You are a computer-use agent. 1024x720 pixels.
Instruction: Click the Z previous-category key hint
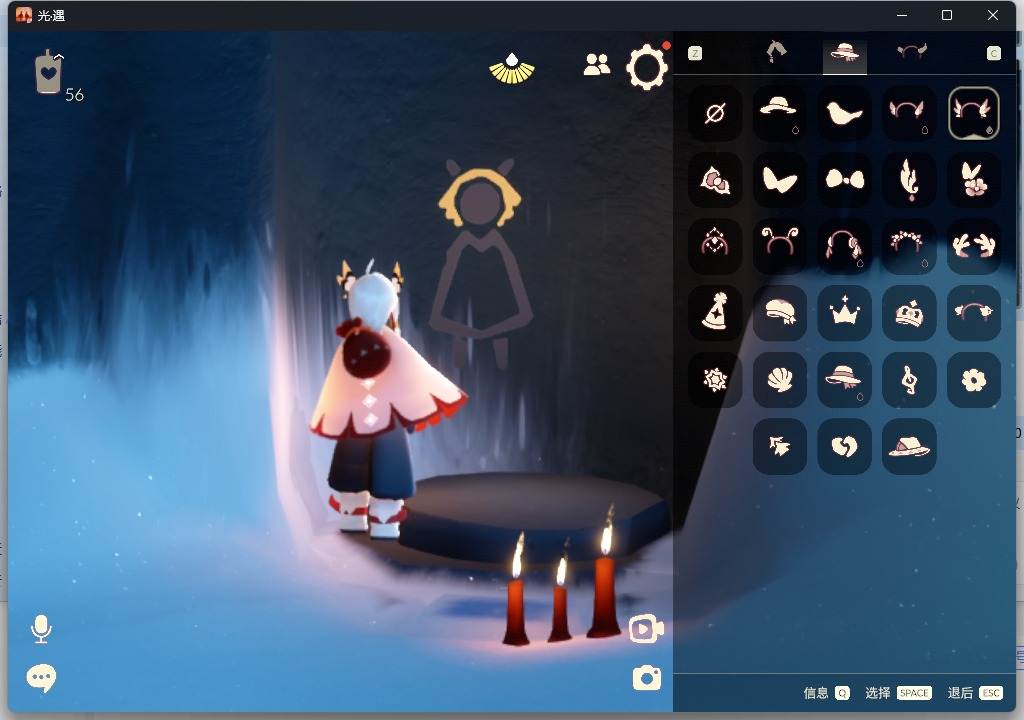[696, 54]
